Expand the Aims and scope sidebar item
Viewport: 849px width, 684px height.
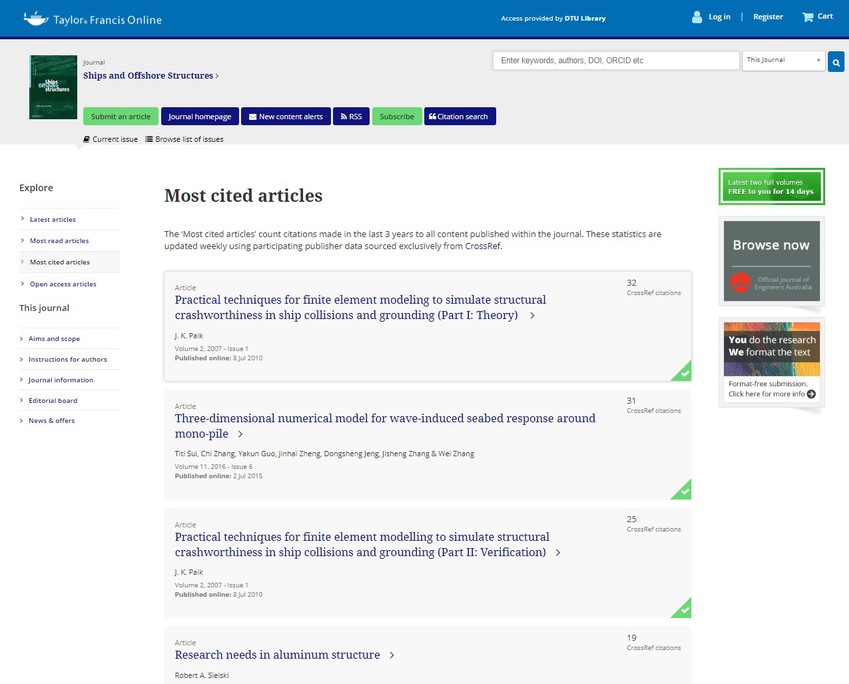[x=55, y=339]
